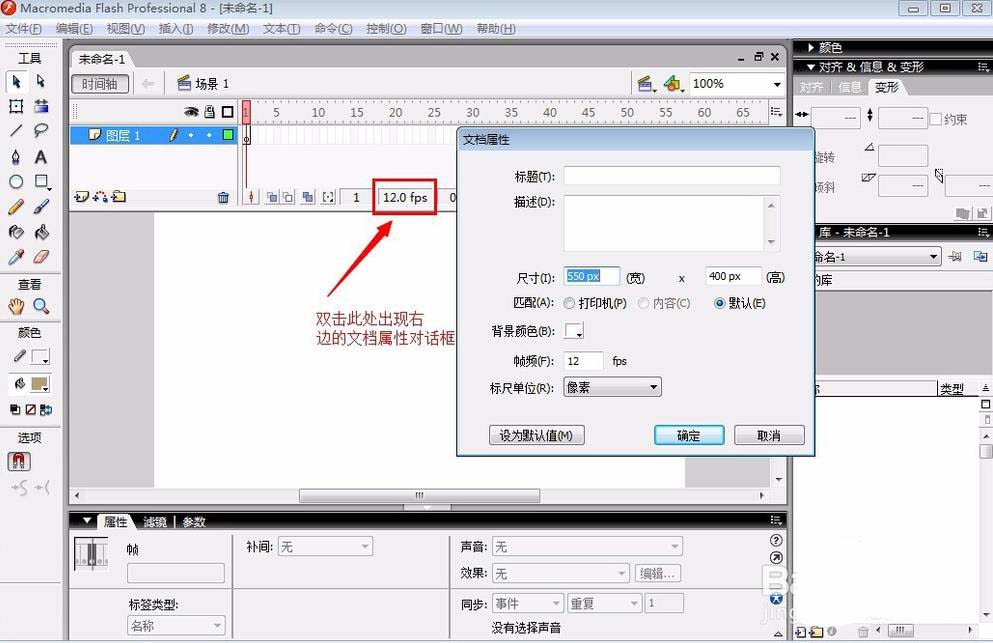Open the stage zoom 100% dropdown

(x=777, y=84)
